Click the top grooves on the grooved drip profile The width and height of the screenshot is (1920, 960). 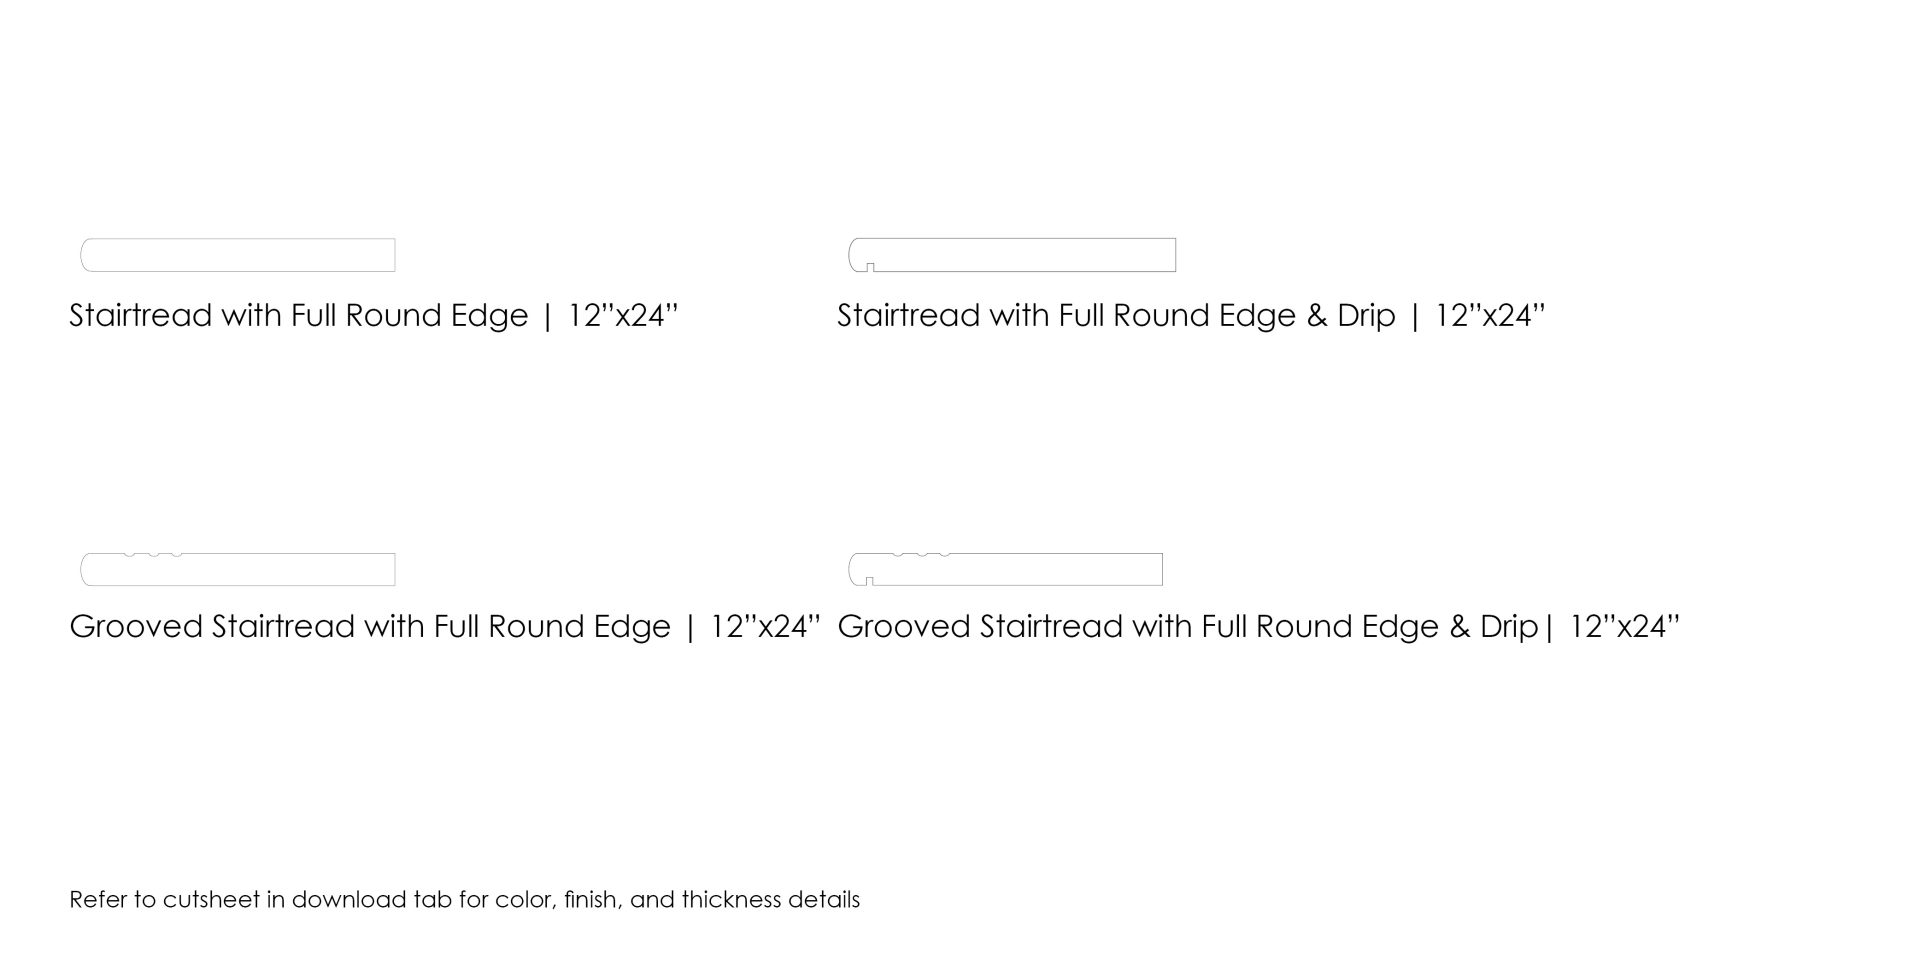(921, 554)
